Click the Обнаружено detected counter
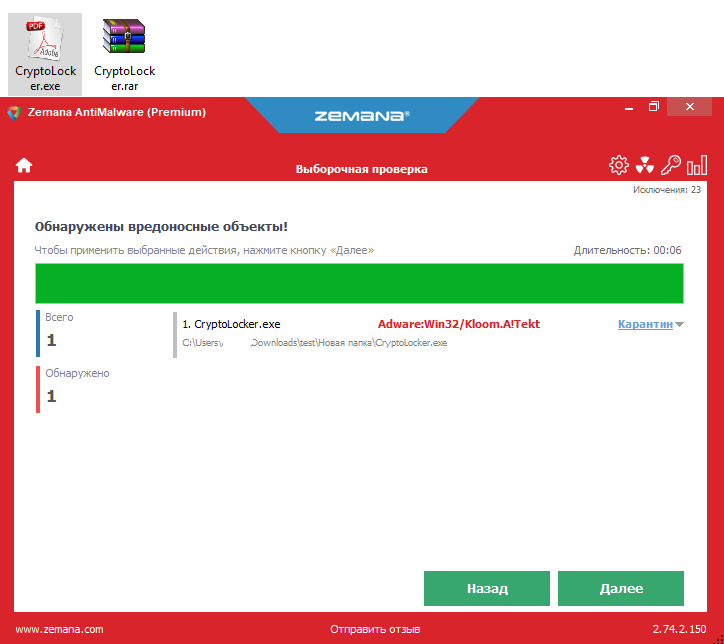Image resolution: width=724 pixels, height=644 pixels. tap(74, 389)
